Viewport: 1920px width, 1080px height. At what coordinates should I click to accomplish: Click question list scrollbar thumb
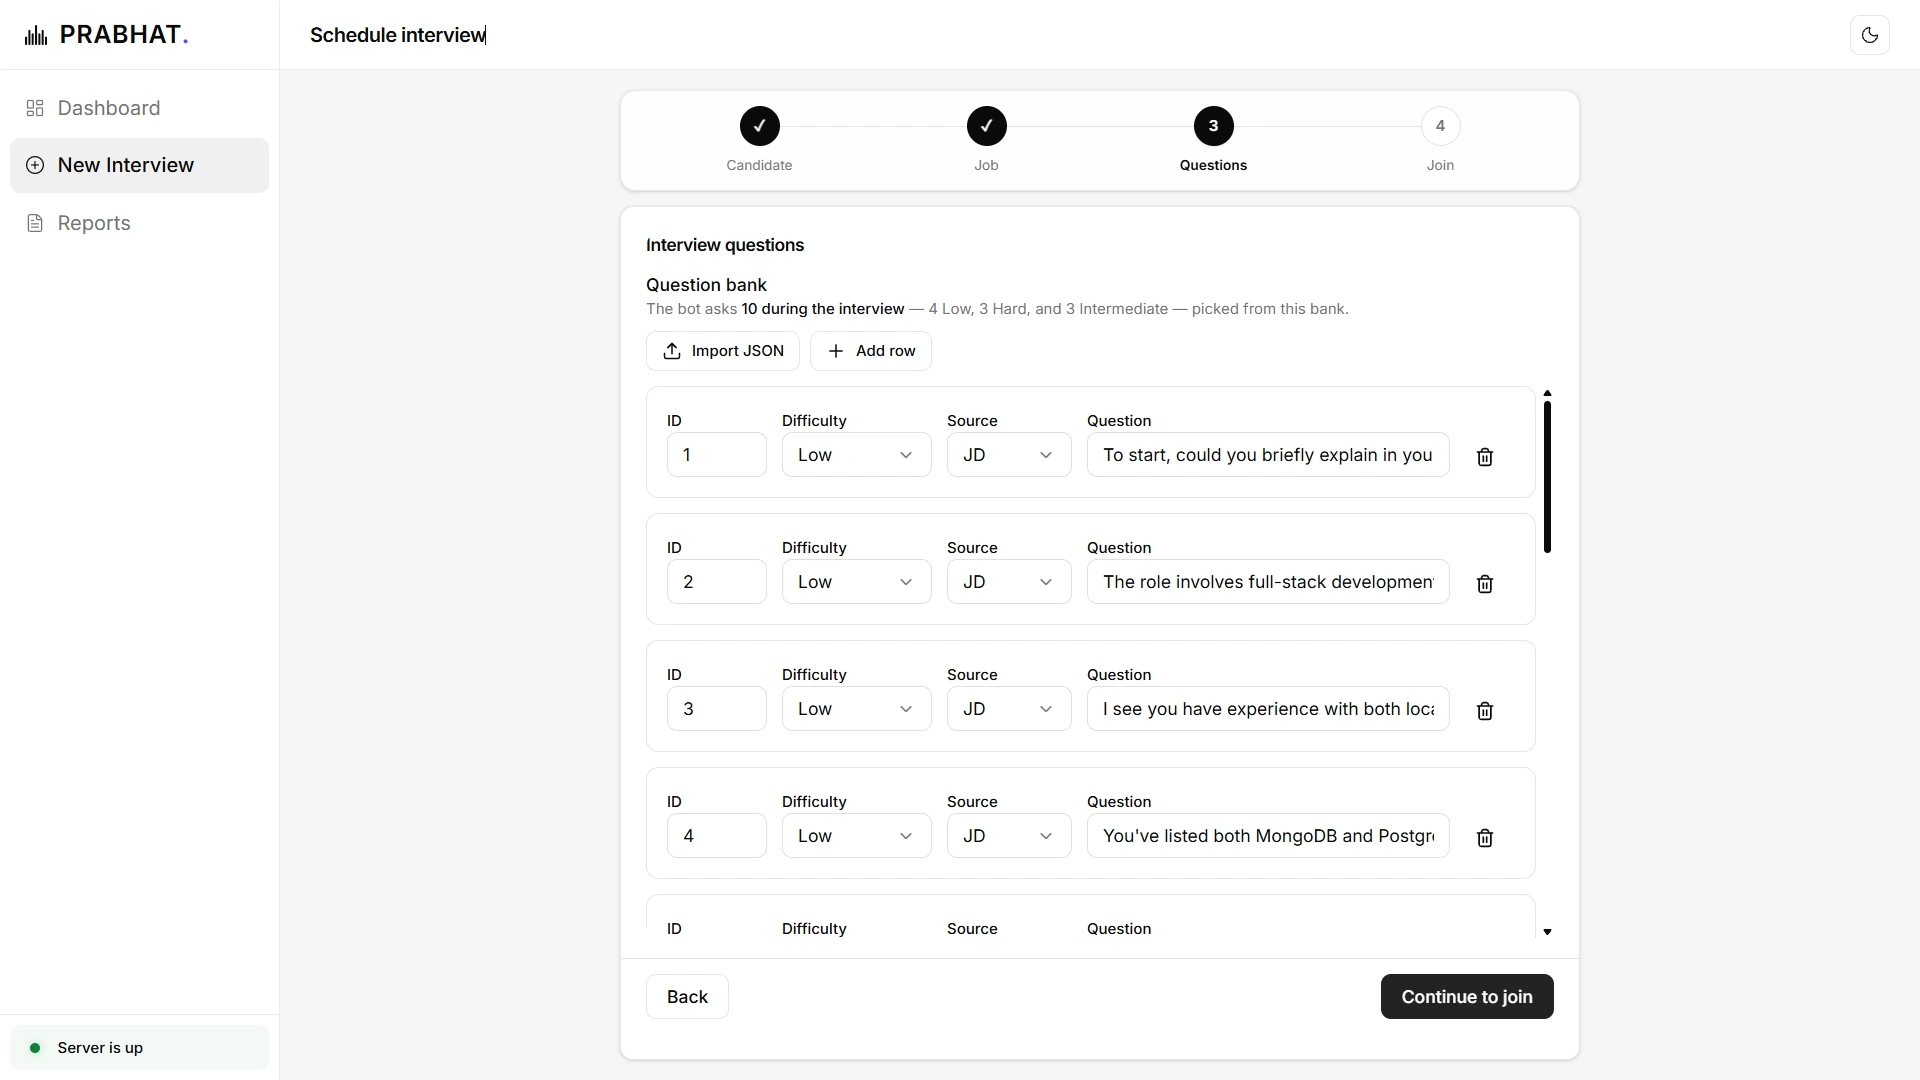(x=1547, y=477)
